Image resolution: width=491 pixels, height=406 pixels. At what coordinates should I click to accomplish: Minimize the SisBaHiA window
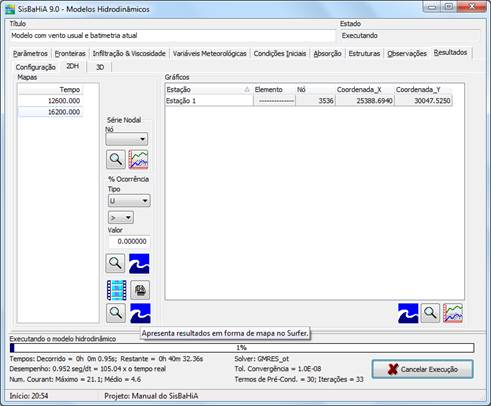coord(432,7)
